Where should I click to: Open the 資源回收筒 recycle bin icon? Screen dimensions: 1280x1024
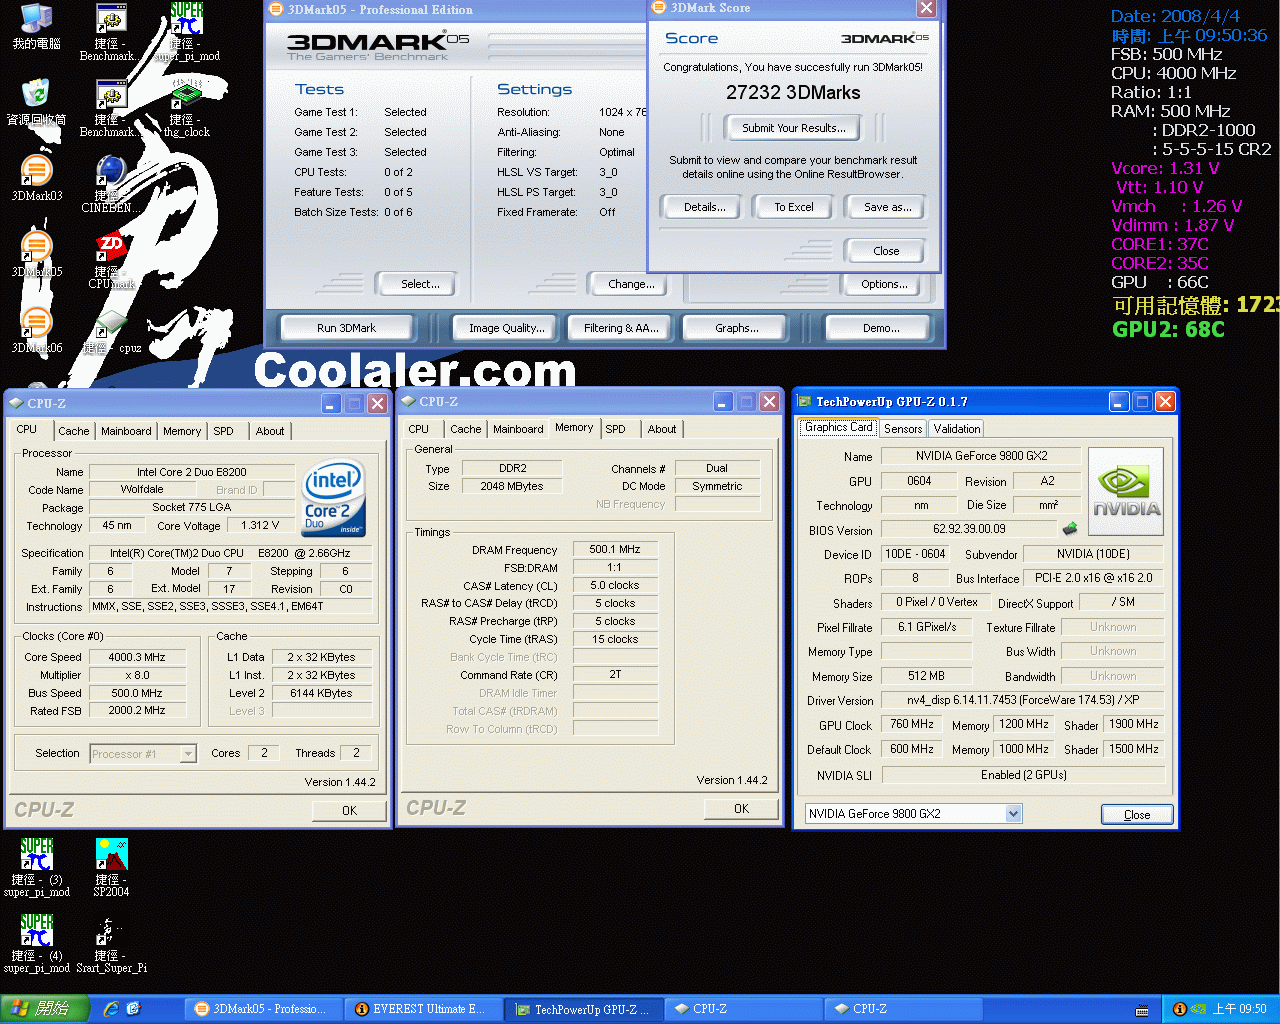tap(36, 100)
